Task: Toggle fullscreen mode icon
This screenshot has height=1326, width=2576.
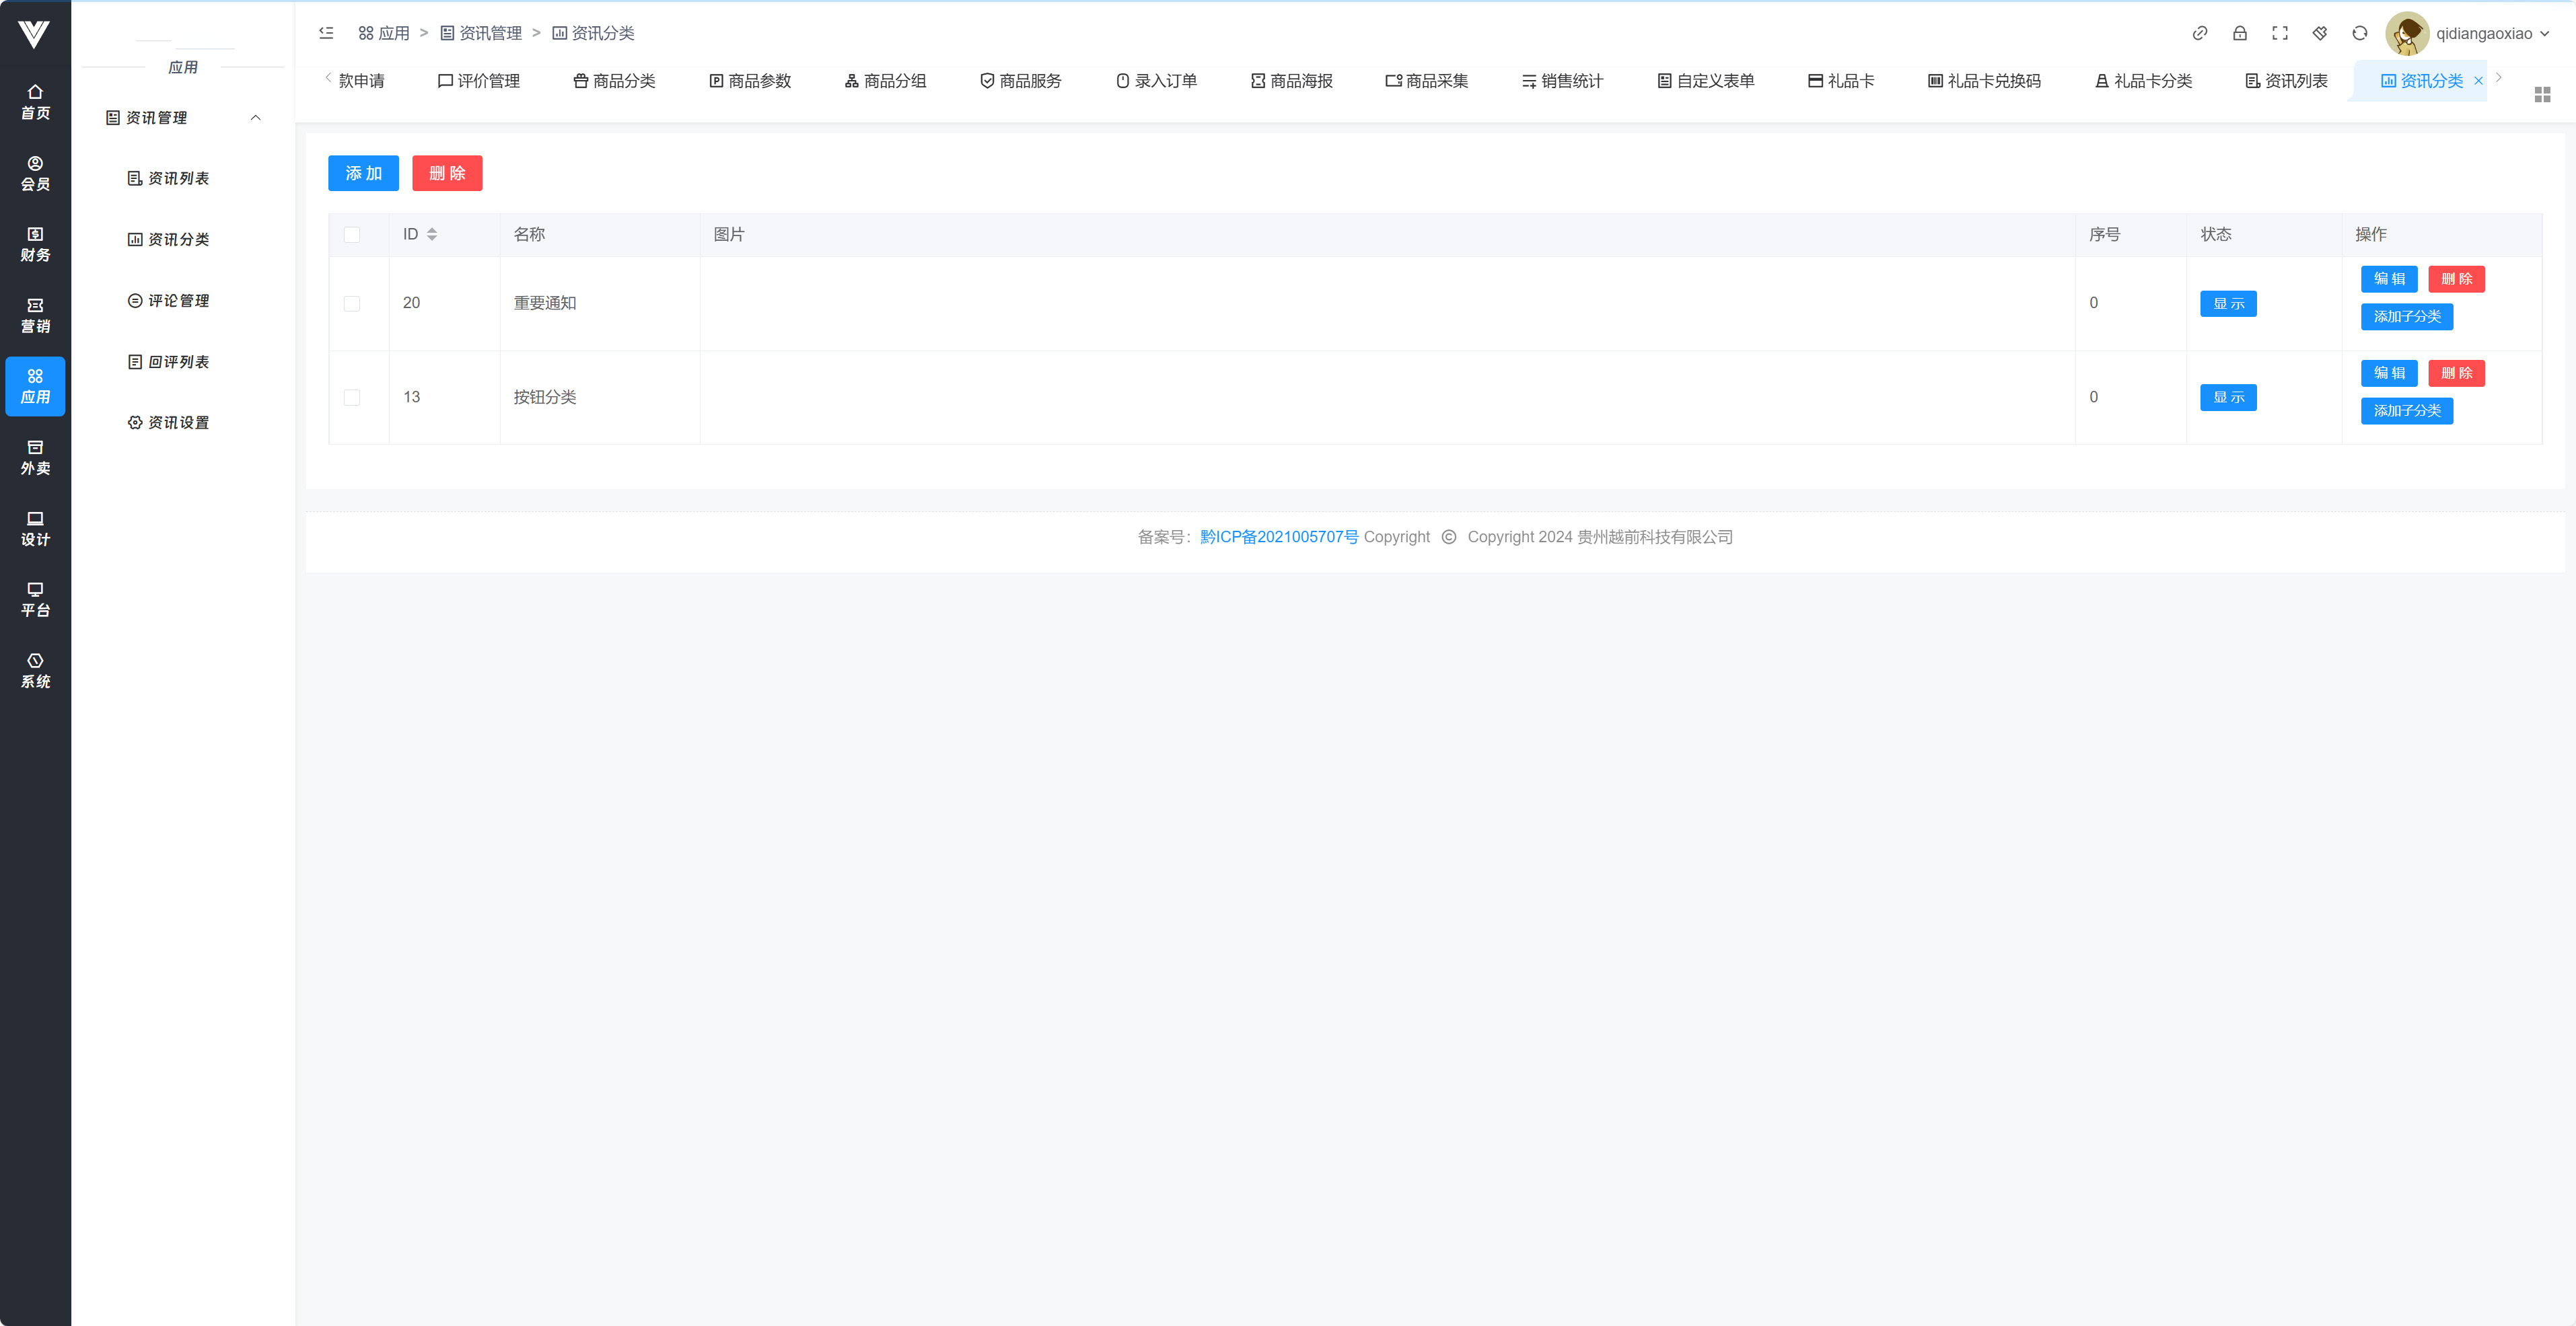Action: coord(2279,33)
